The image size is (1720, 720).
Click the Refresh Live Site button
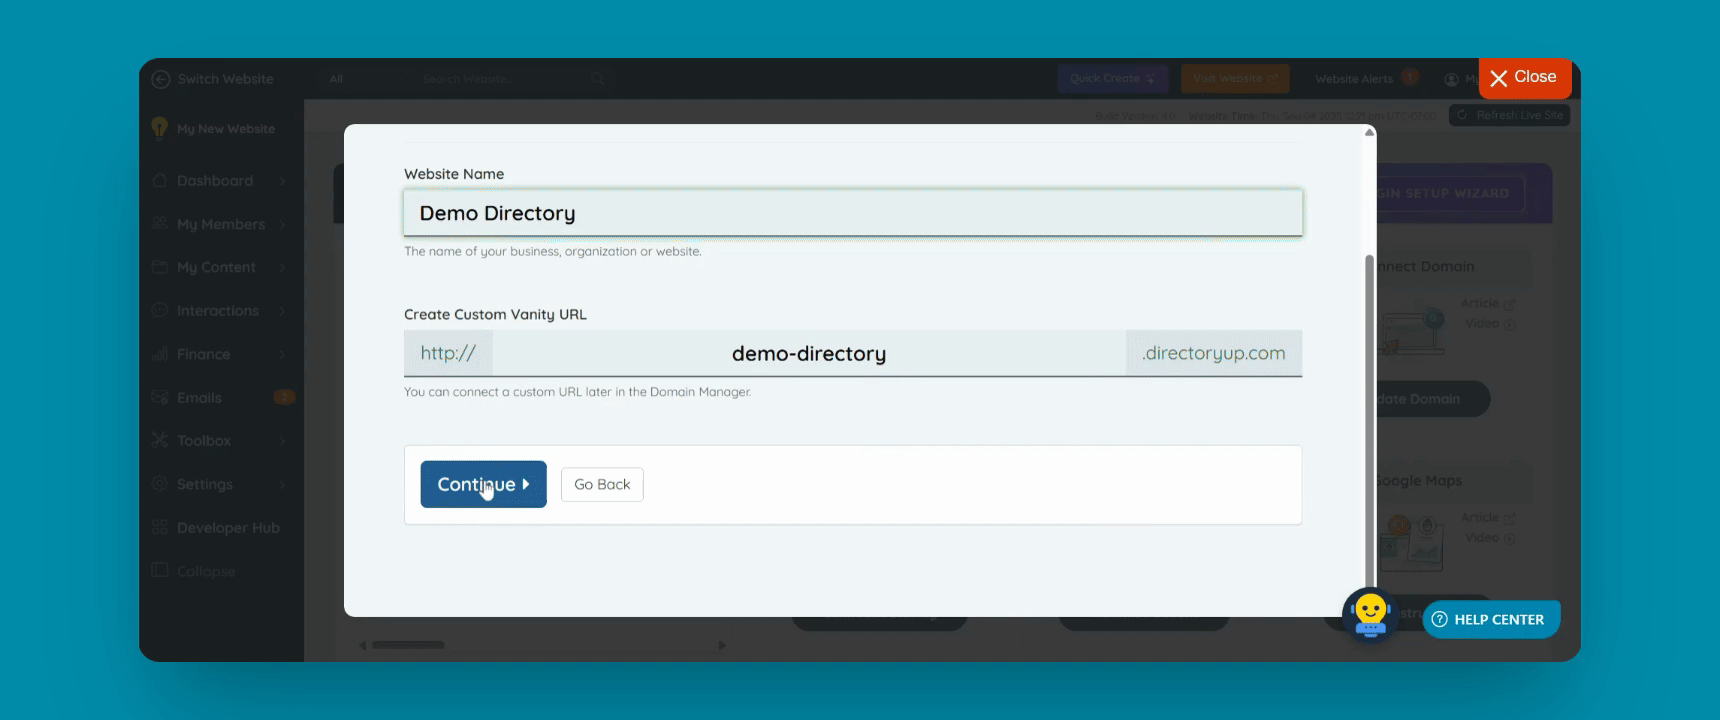[1510, 115]
